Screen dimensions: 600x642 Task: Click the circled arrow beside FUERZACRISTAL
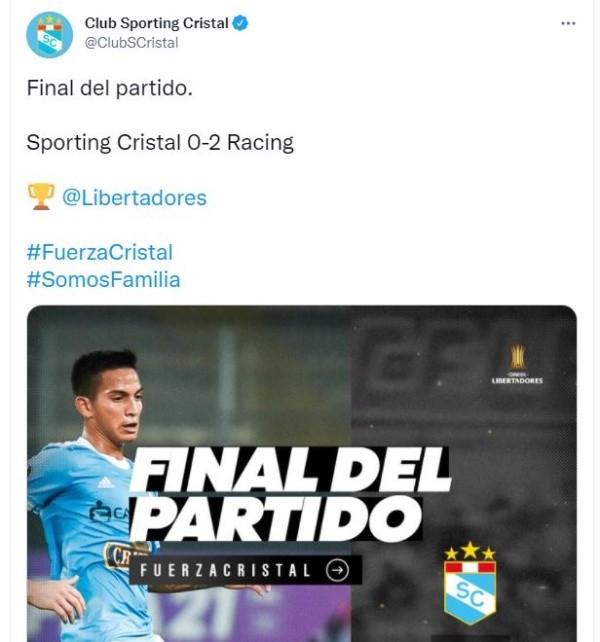tap(338, 570)
